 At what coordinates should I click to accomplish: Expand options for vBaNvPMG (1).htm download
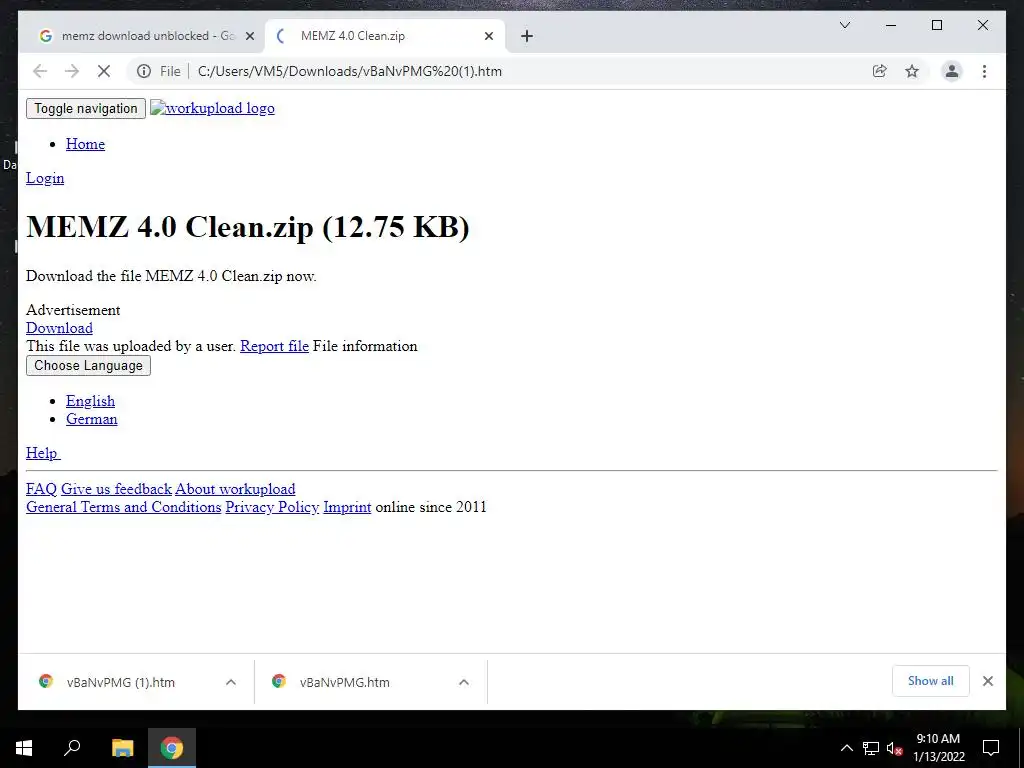pyautogui.click(x=231, y=682)
